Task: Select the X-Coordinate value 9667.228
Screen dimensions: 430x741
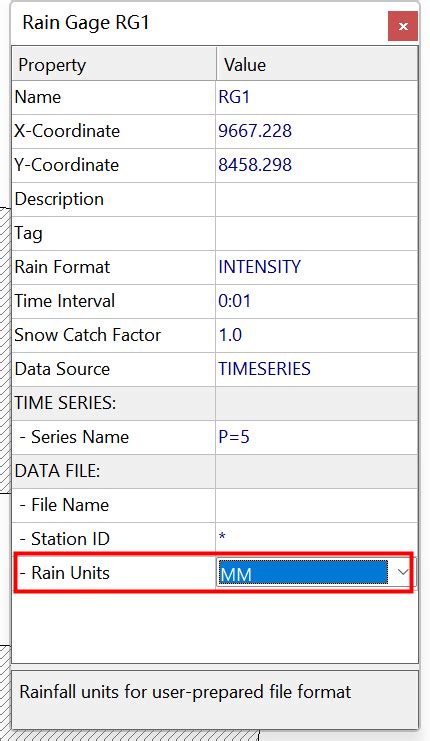Action: (x=317, y=131)
